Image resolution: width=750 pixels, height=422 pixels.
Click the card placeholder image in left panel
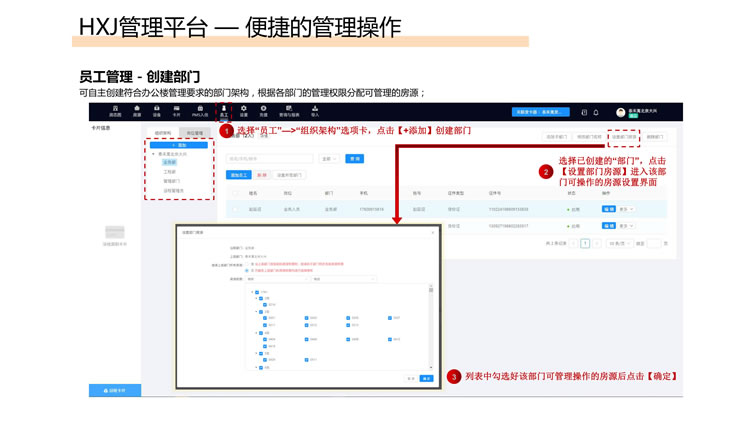pyautogui.click(x=115, y=233)
